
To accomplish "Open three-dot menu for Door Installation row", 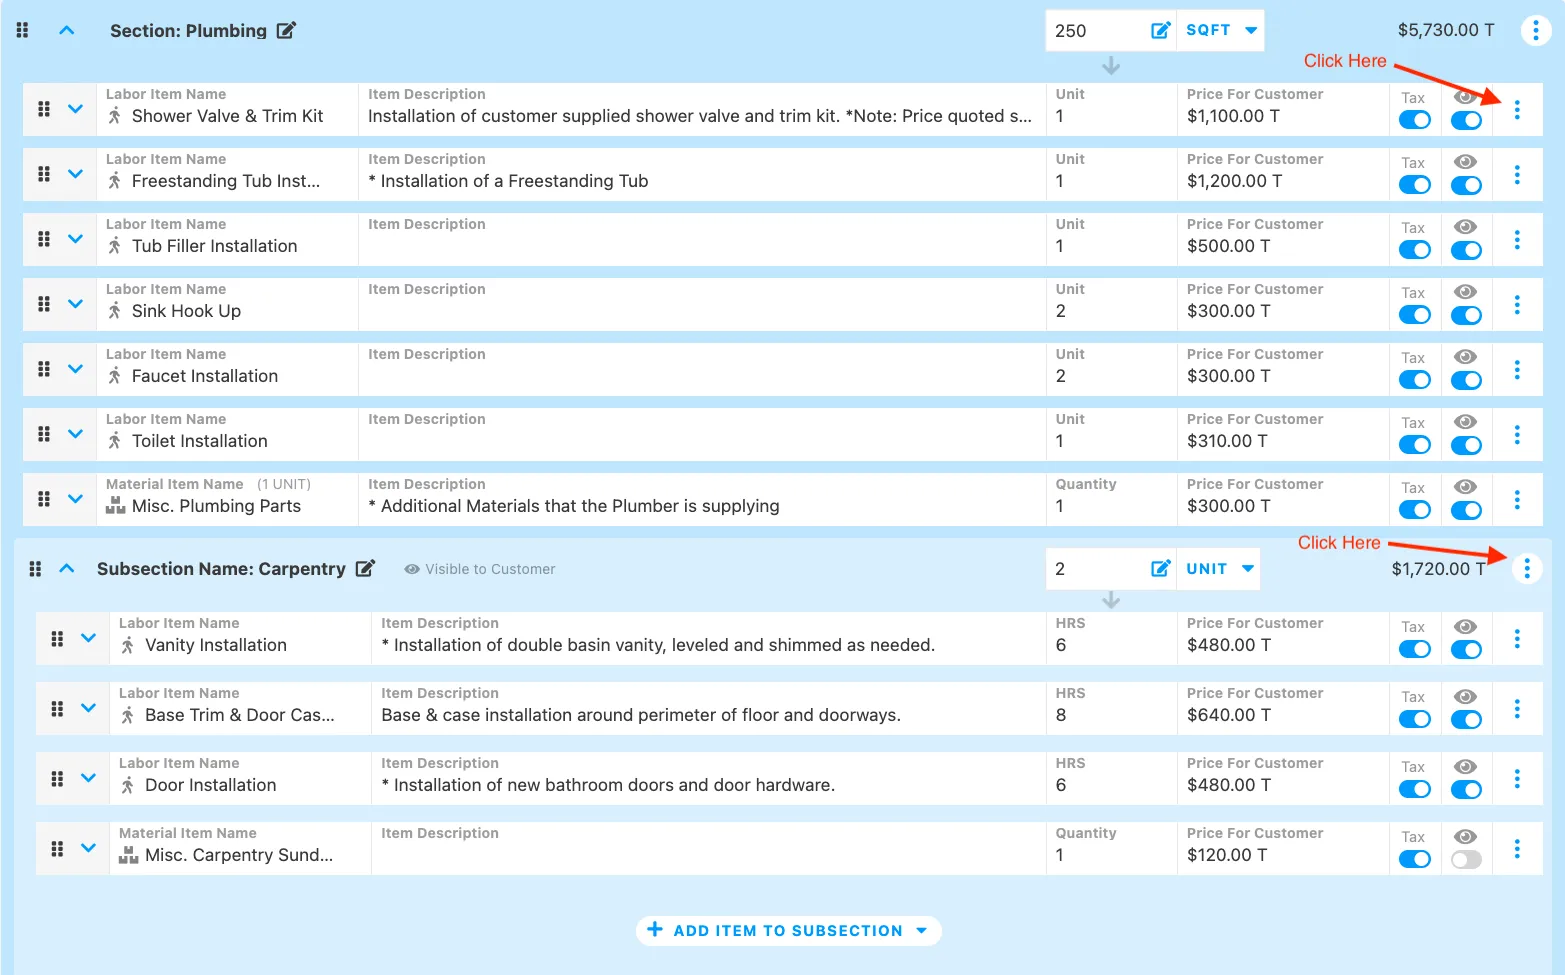I will click(1517, 778).
